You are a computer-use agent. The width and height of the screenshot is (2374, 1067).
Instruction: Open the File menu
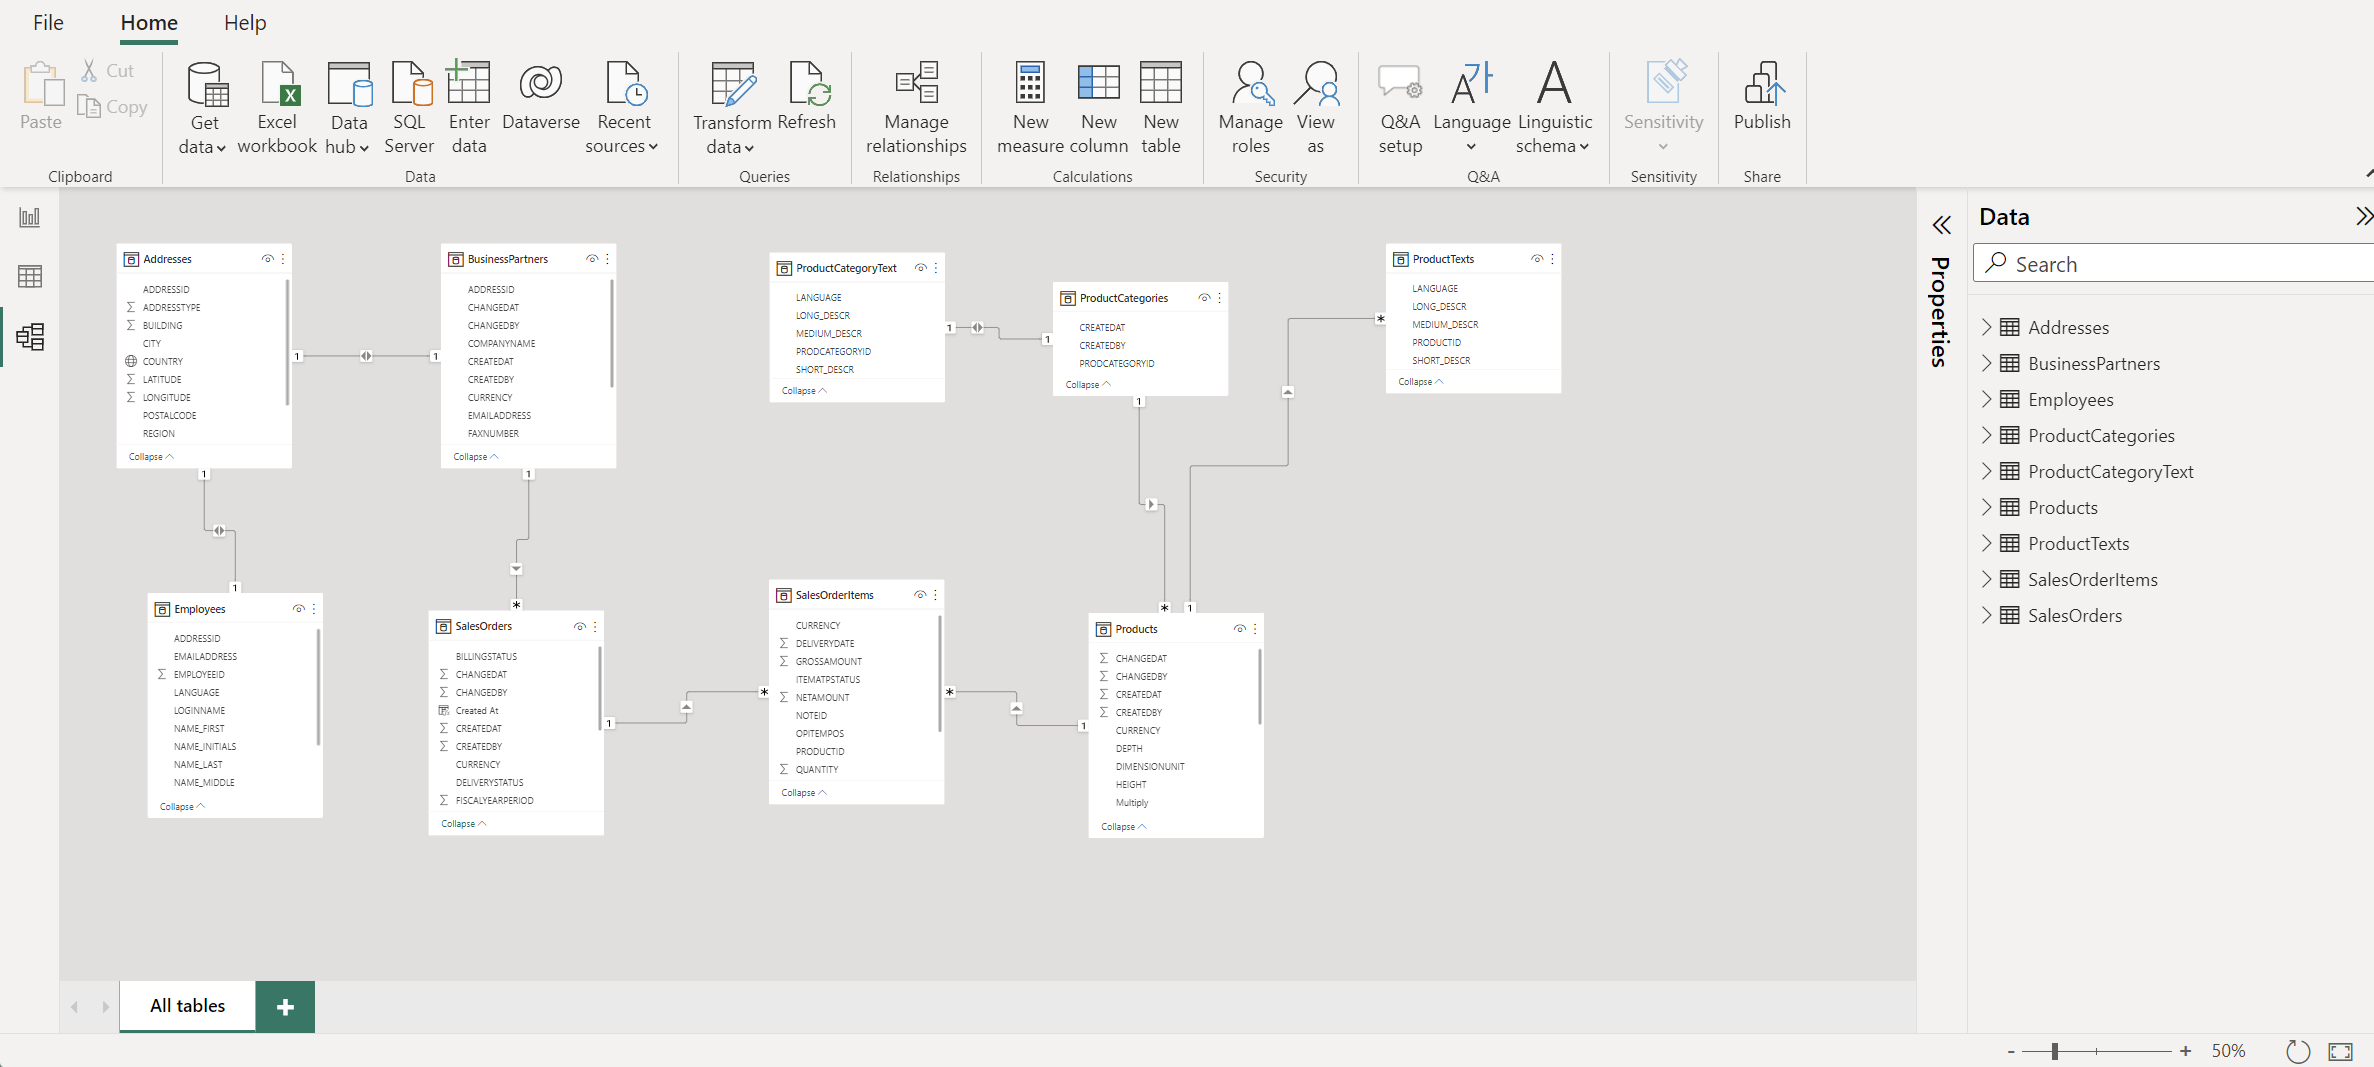coord(48,22)
